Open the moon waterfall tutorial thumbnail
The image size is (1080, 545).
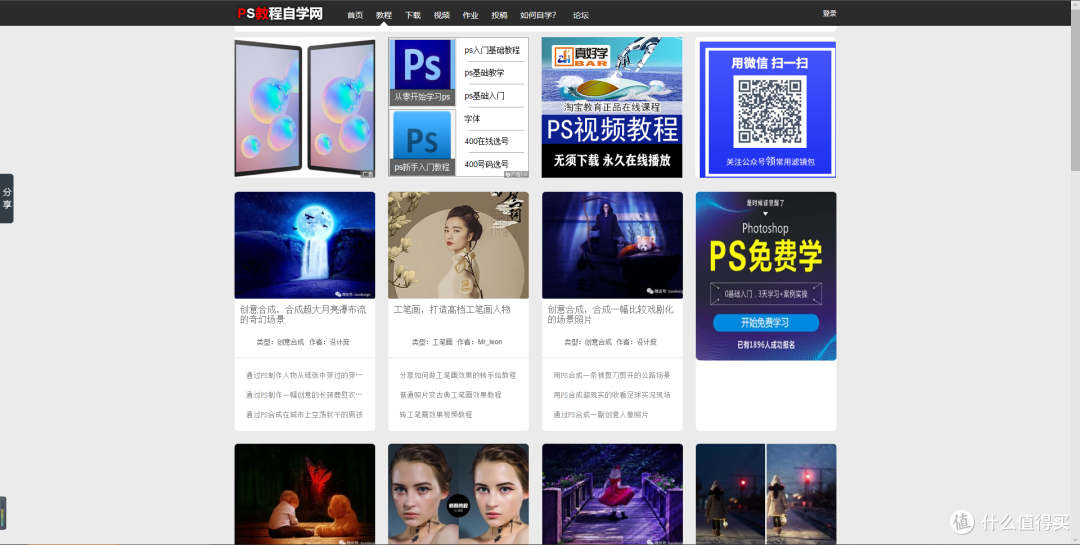pos(304,245)
